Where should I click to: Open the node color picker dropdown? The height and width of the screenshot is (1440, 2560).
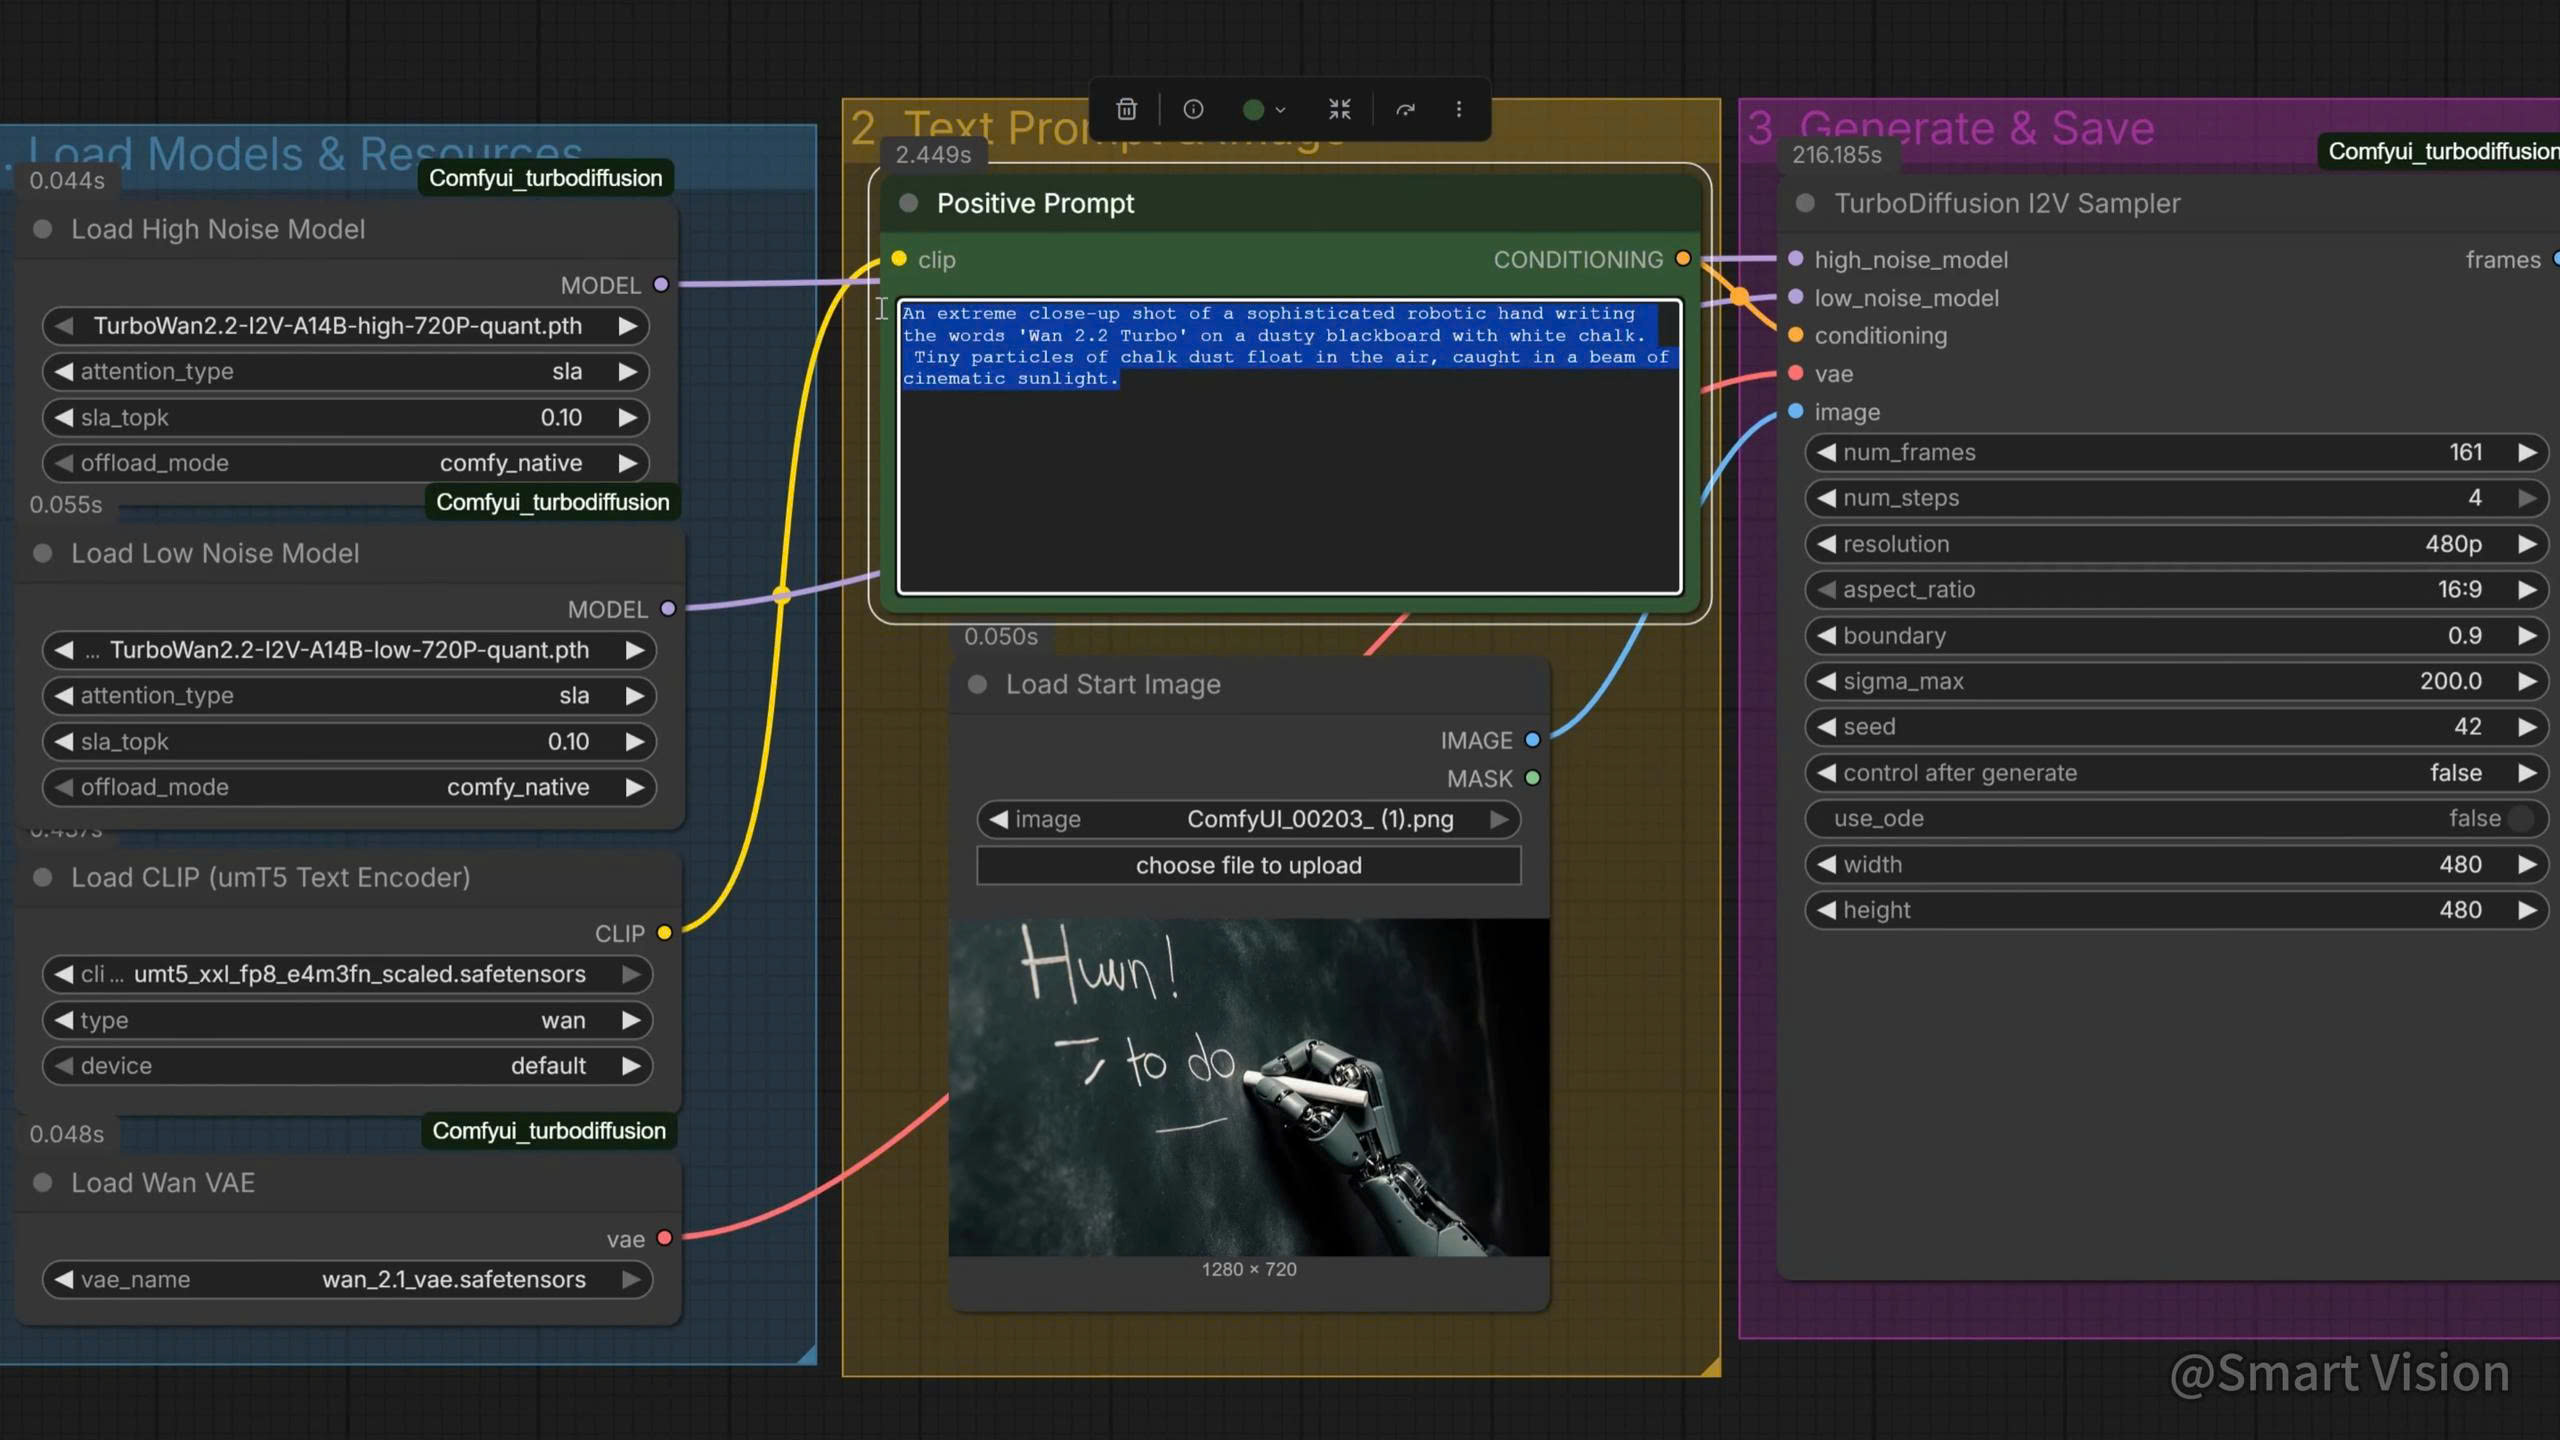(1264, 109)
